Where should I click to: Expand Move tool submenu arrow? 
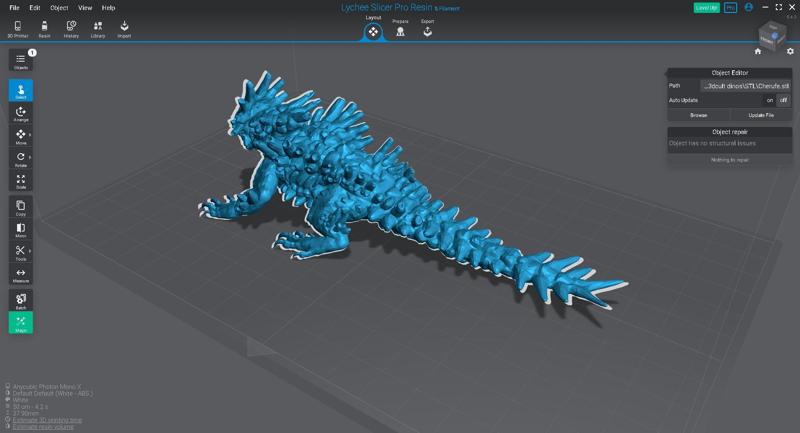click(30, 135)
